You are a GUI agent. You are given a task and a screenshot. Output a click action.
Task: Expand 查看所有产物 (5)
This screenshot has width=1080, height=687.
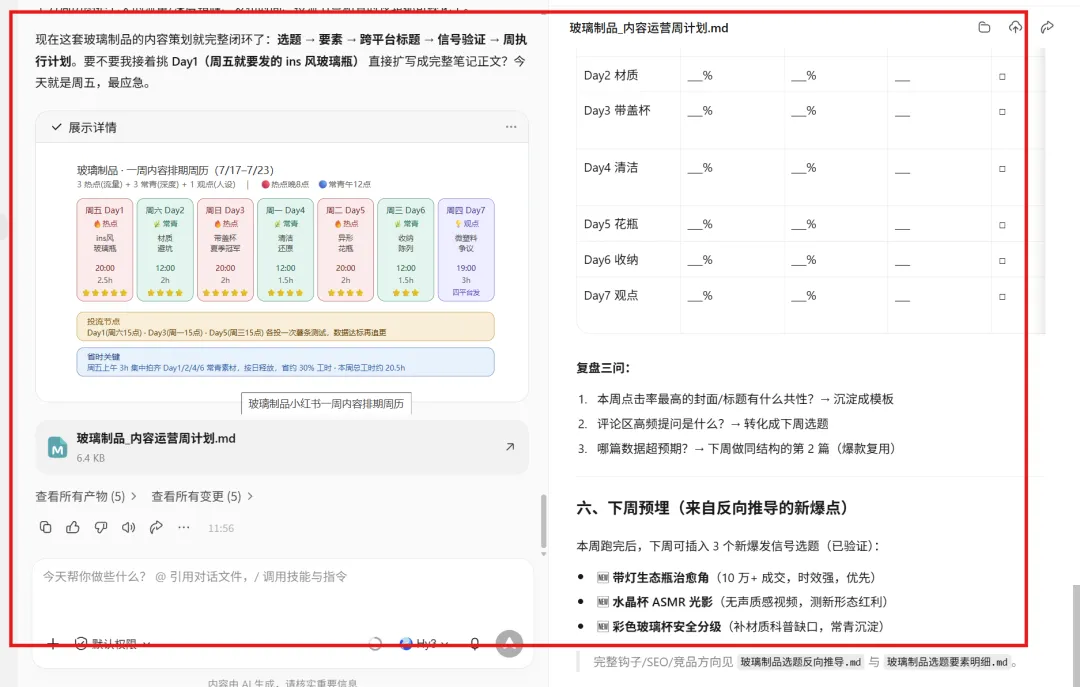point(86,496)
